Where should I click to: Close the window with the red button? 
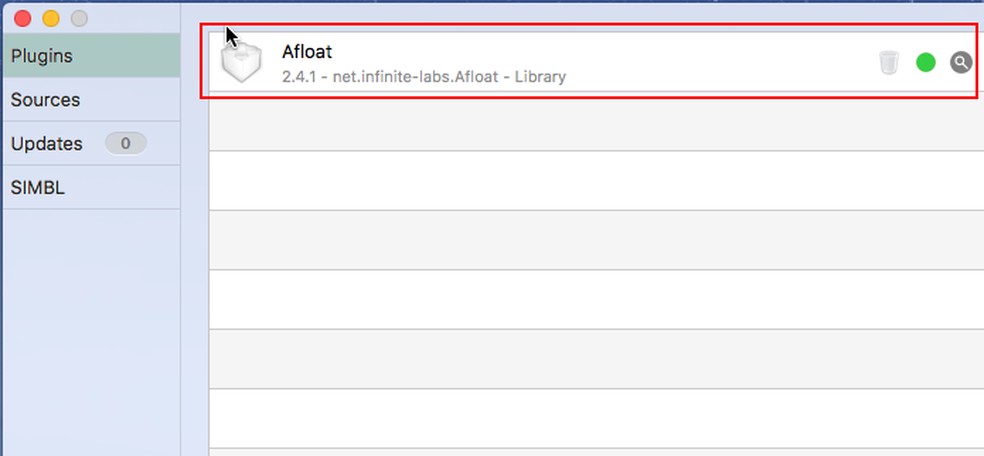click(x=23, y=18)
